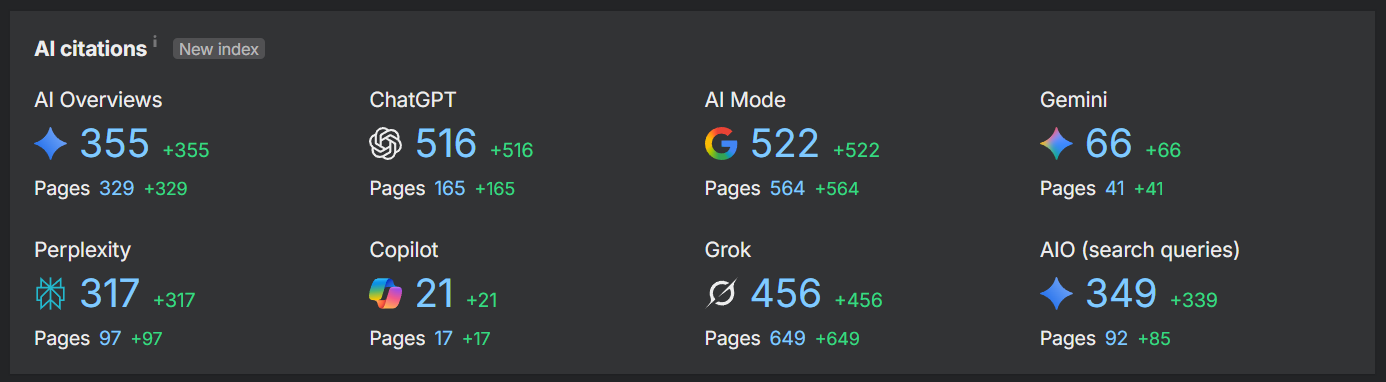
Task: Click the Grok label
Action: point(728,250)
